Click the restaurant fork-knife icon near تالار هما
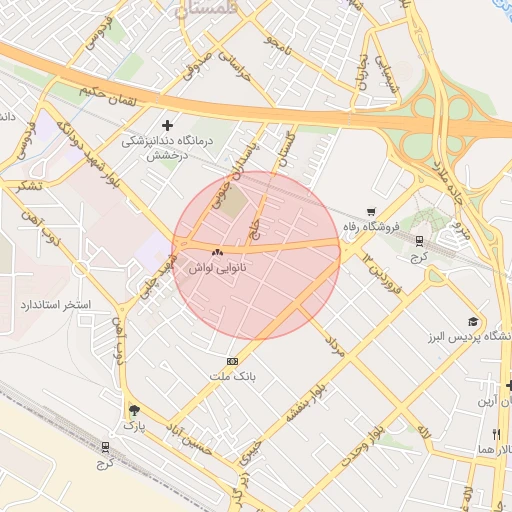This screenshot has width=512, height=512. (497, 435)
